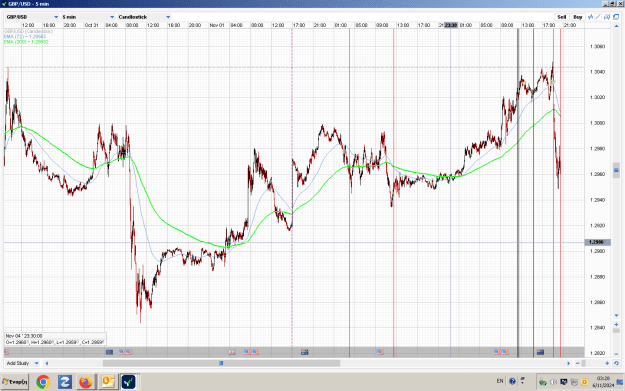Screen dimensions: 625x391
Task: Click the network monitor tray icon
Action: pos(564,382)
